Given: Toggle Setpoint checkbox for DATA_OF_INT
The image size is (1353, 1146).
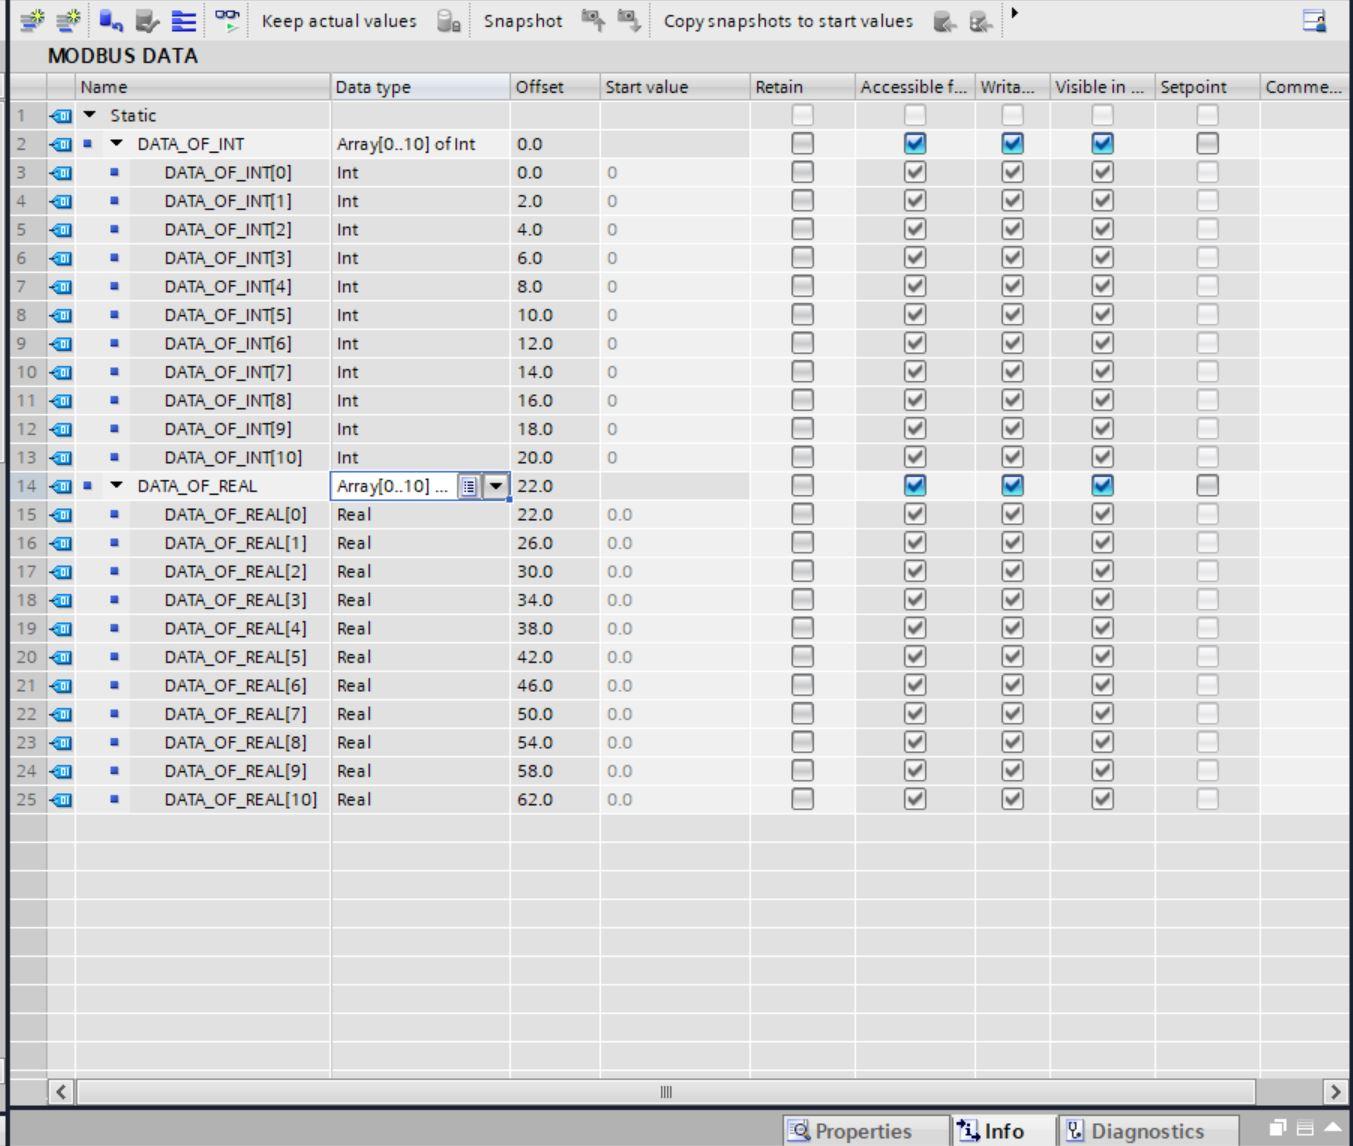Looking at the screenshot, I should [x=1208, y=144].
